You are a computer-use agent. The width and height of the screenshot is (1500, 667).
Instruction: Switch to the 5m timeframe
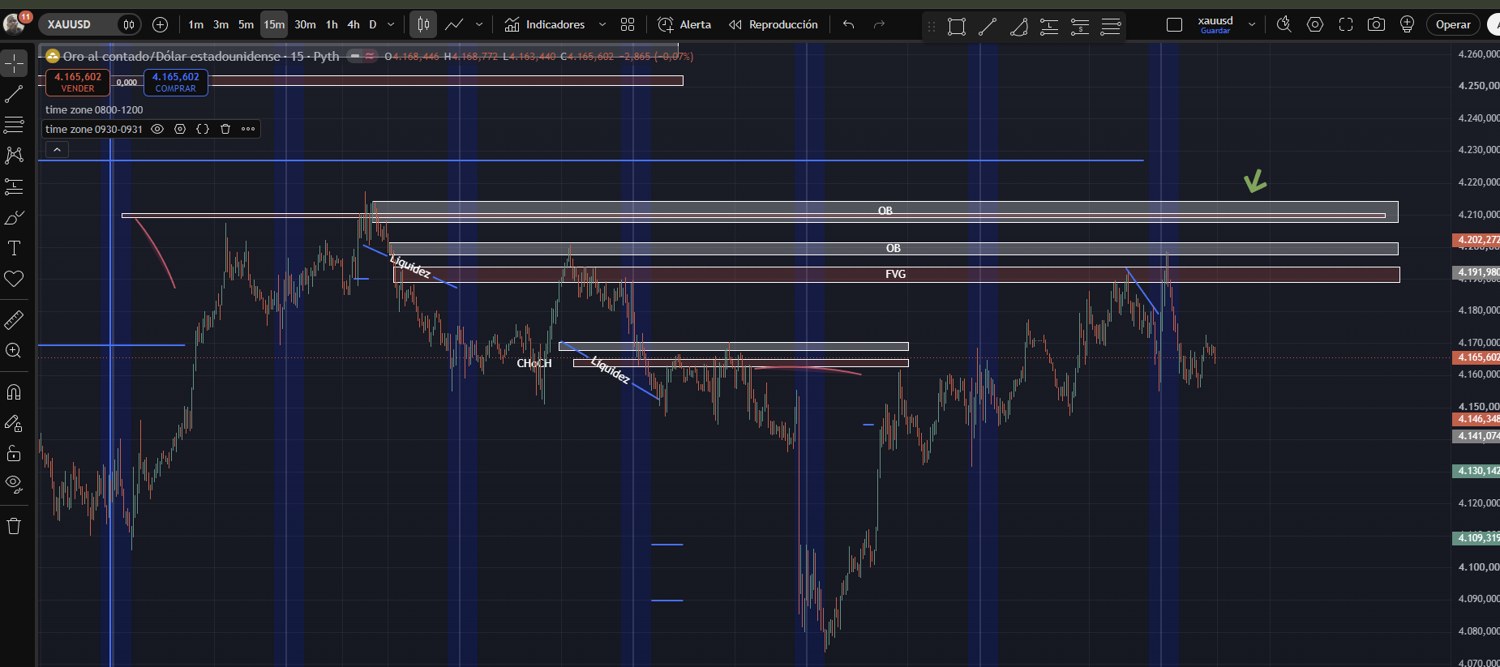pos(246,24)
